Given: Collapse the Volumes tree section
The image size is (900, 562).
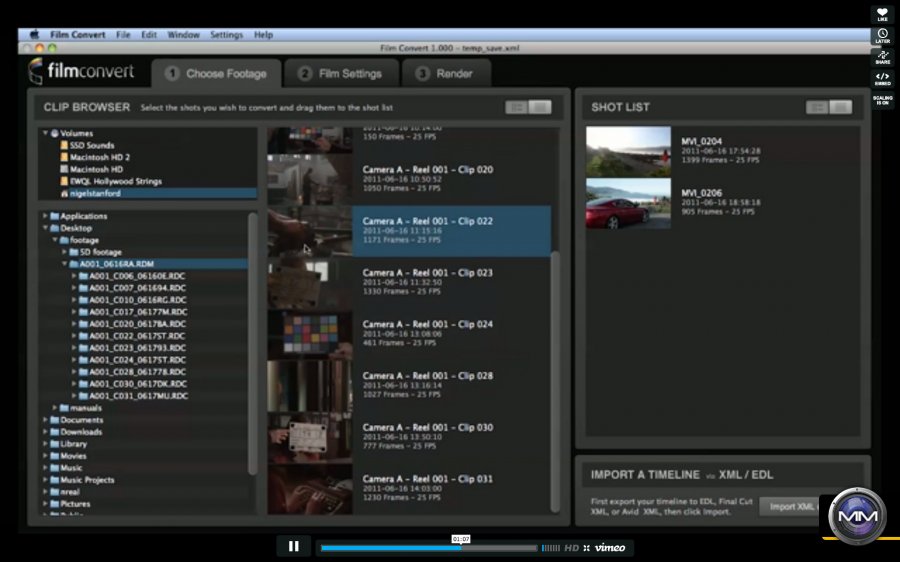Looking at the screenshot, I should pyautogui.click(x=45, y=133).
